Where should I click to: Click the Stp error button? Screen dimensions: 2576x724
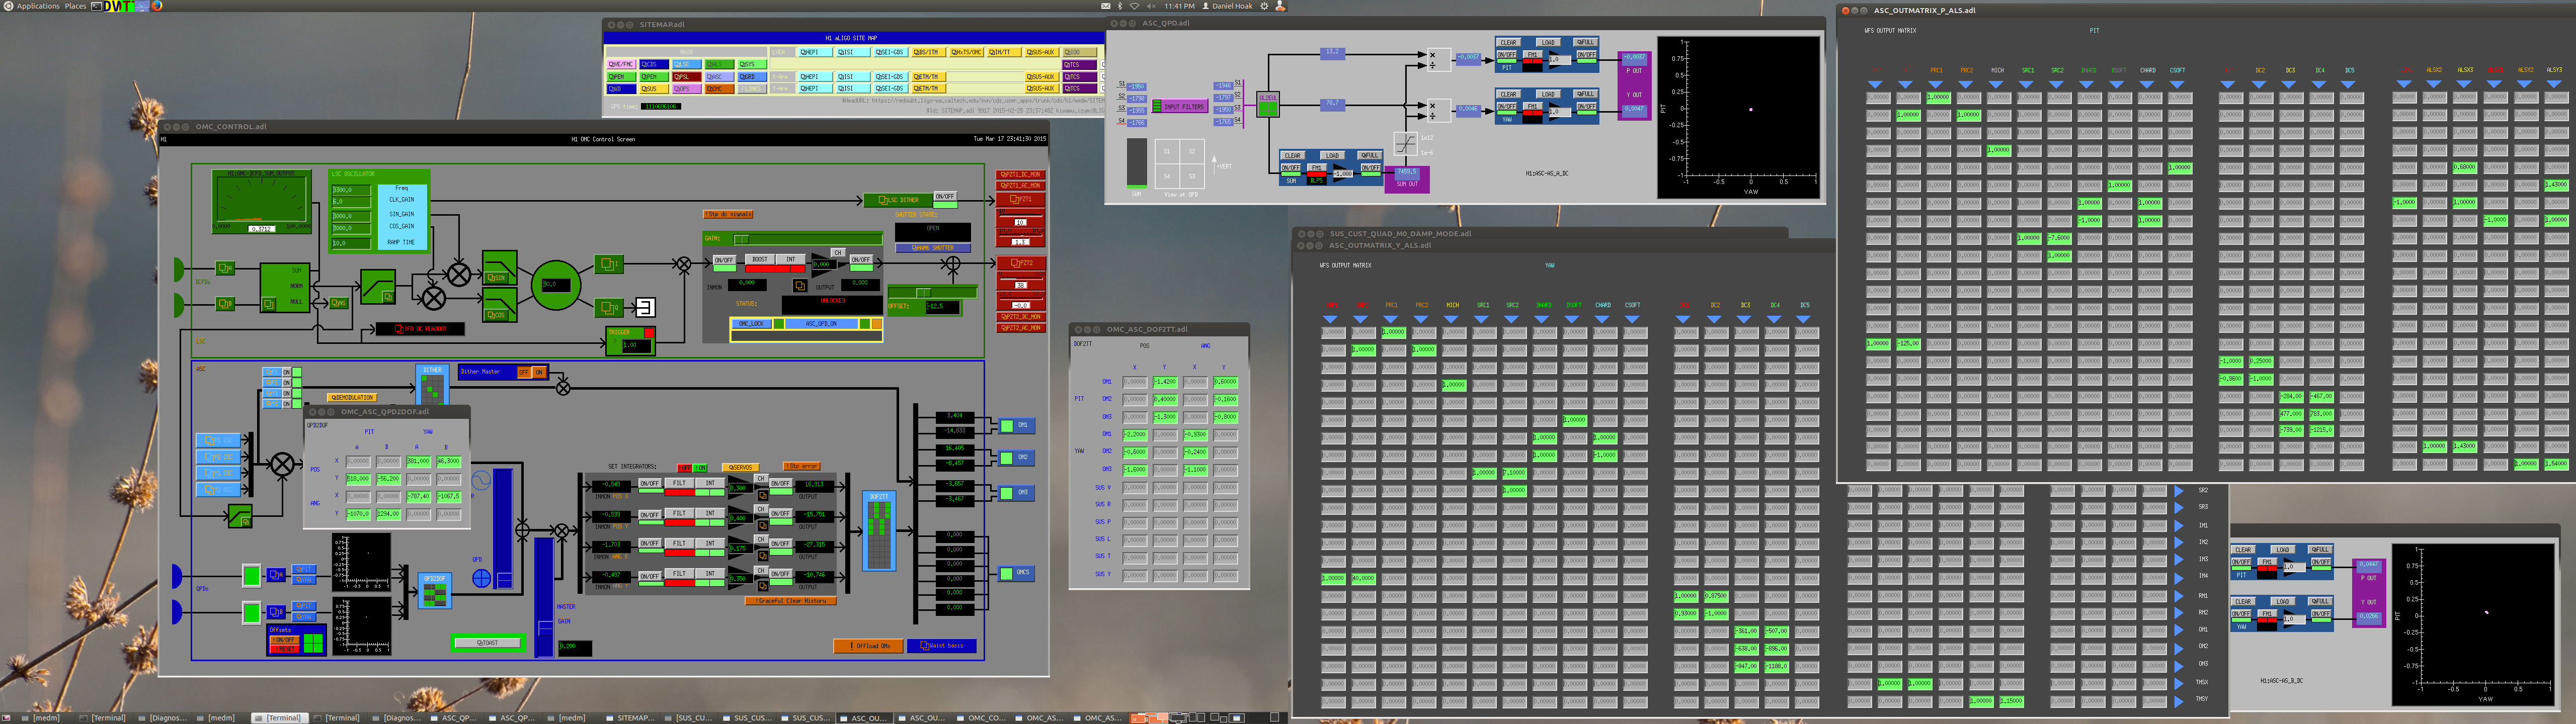802,466
